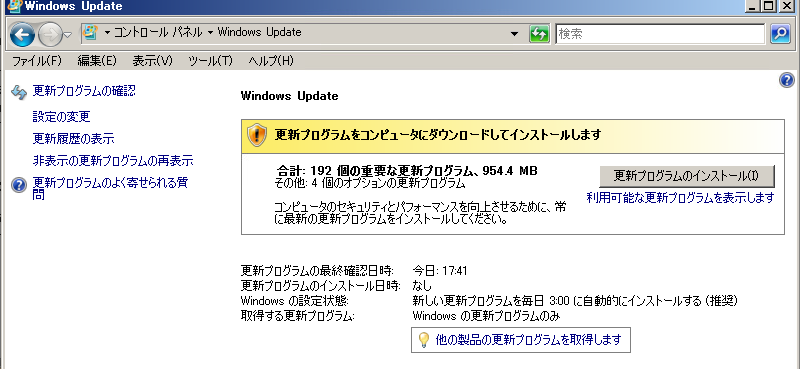The width and height of the screenshot is (800, 369).
Task: Click the Windows Update page heading
Action: coord(289,96)
